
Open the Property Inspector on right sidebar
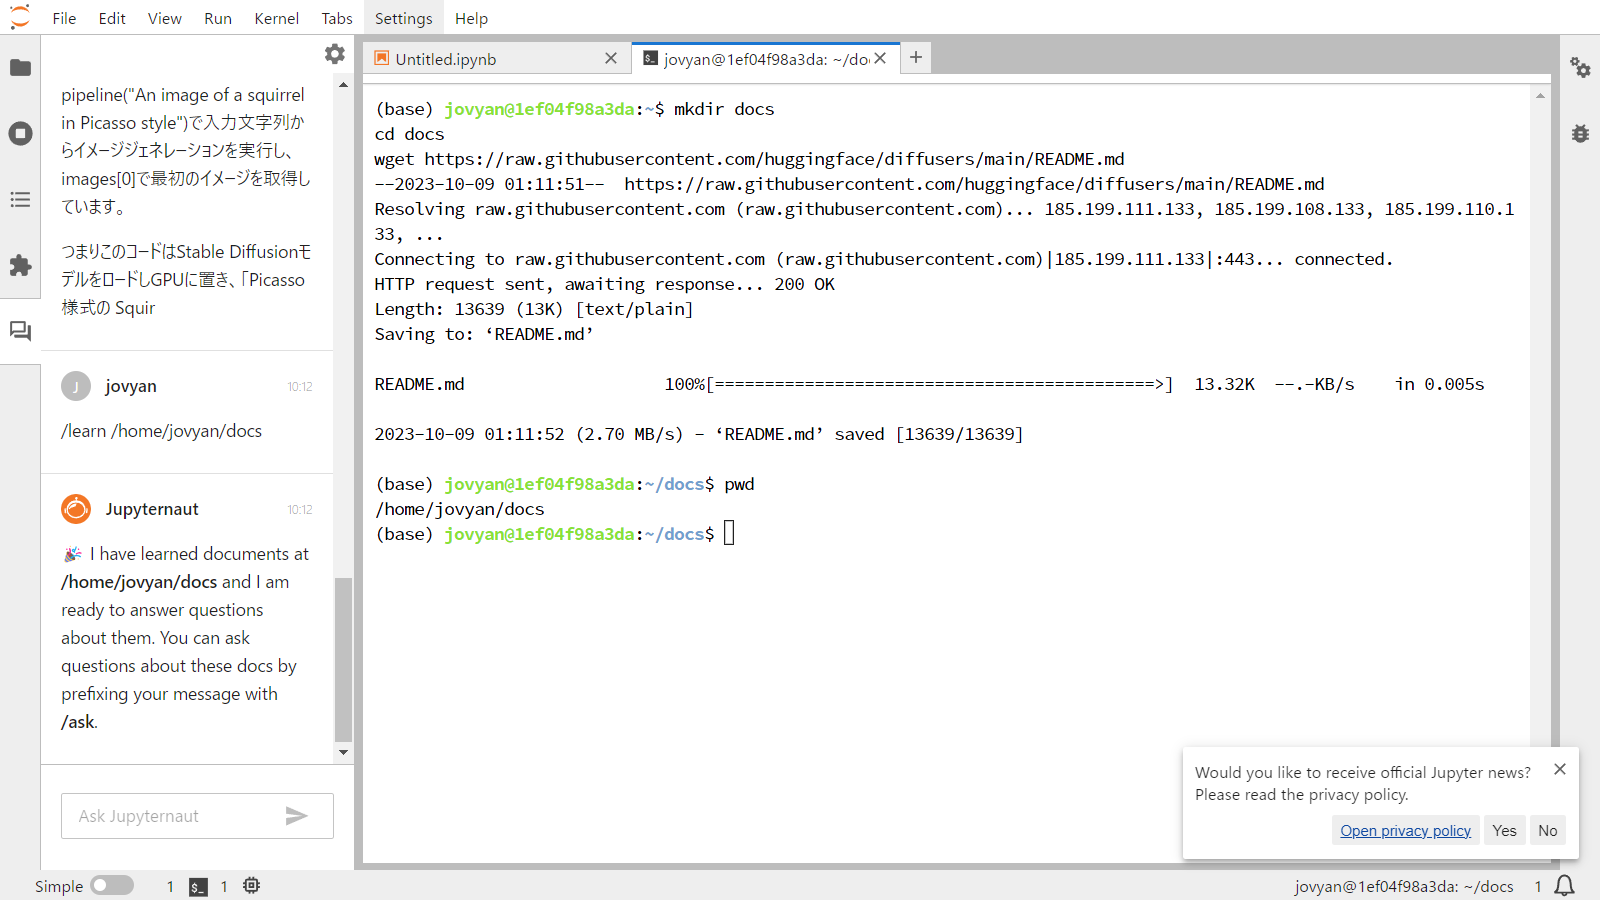point(1580,68)
